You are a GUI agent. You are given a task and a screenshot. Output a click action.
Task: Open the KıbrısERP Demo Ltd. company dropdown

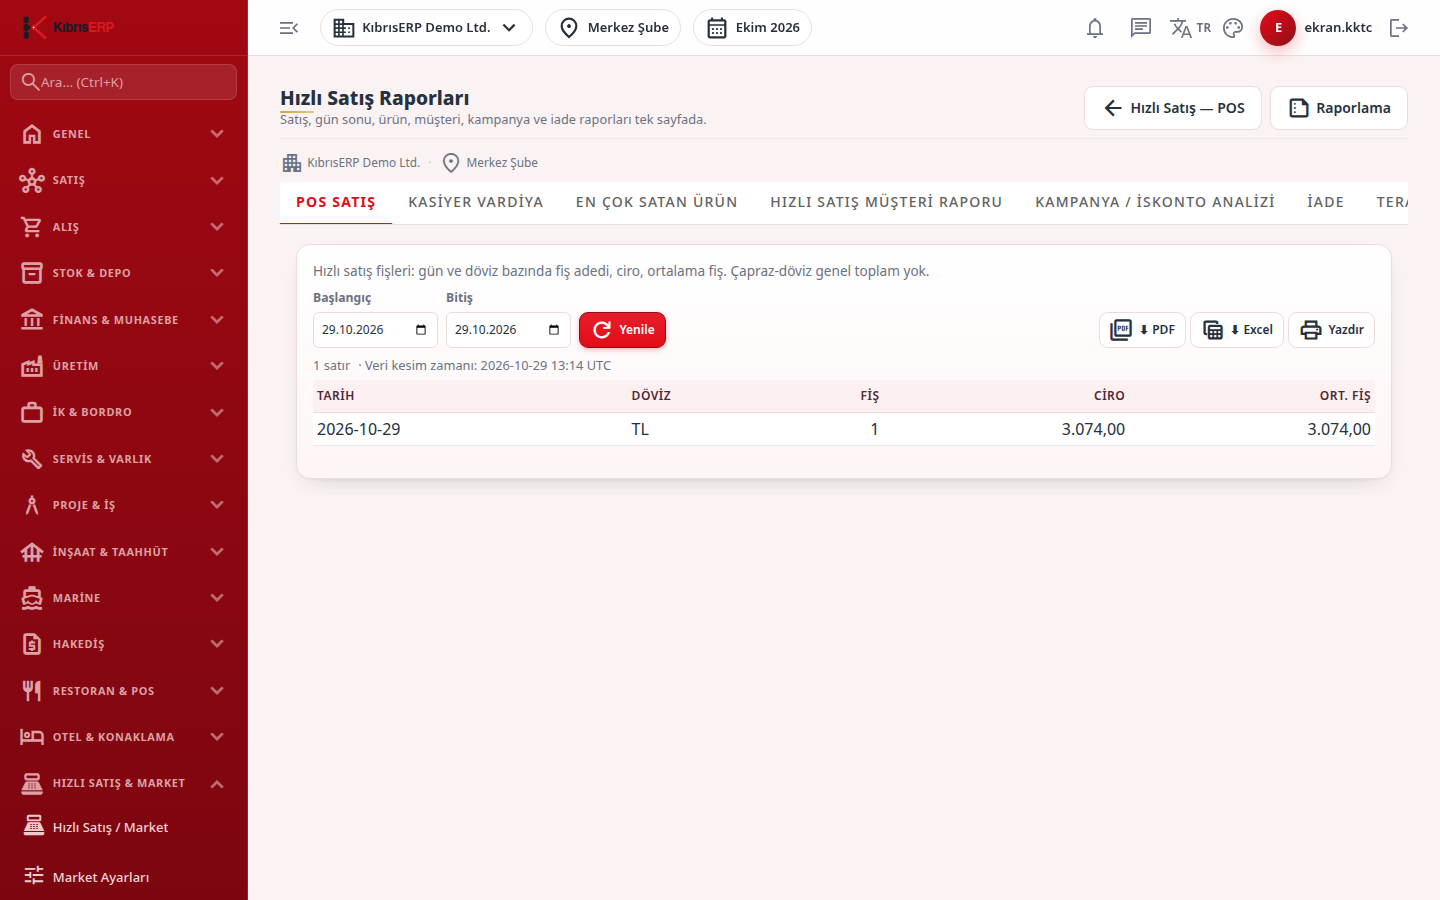point(426,28)
